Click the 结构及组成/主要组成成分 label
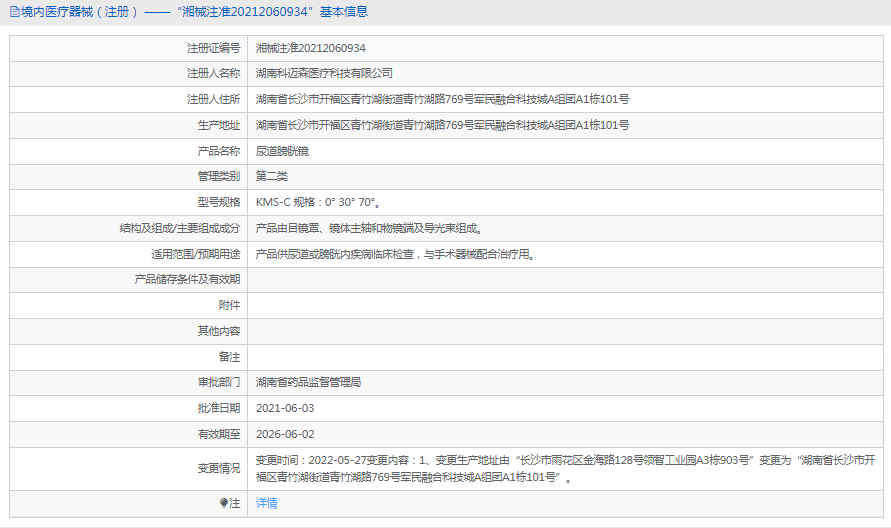891x528 pixels. click(180, 228)
